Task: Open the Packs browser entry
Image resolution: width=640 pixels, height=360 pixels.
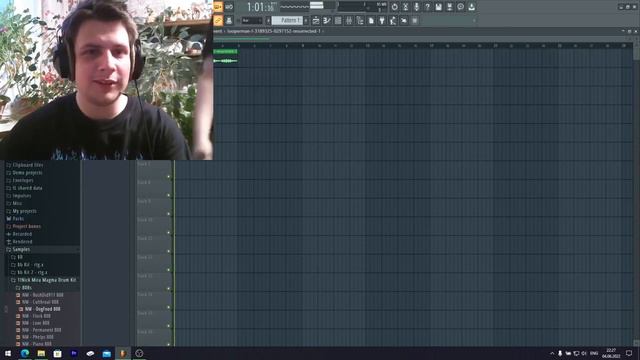Action: point(15,219)
